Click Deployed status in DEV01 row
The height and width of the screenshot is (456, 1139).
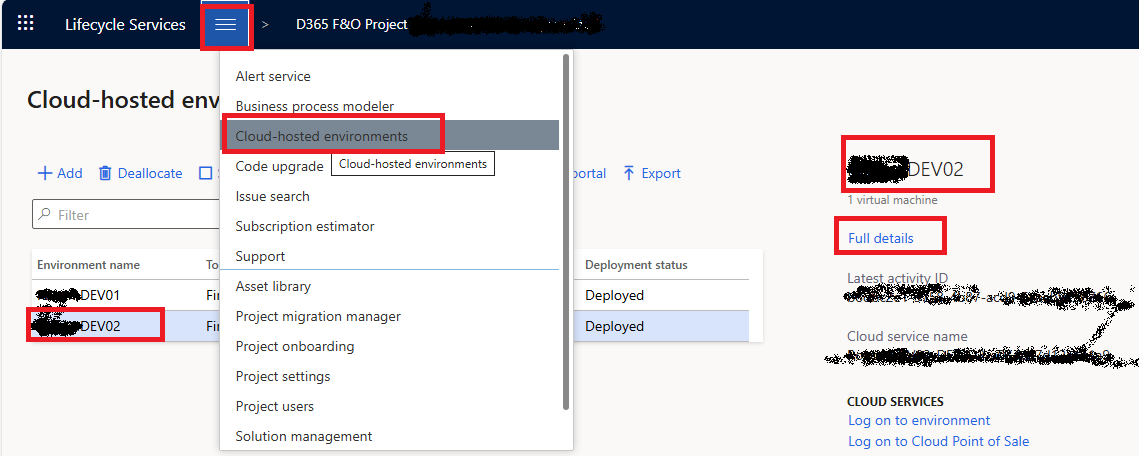[x=615, y=296]
